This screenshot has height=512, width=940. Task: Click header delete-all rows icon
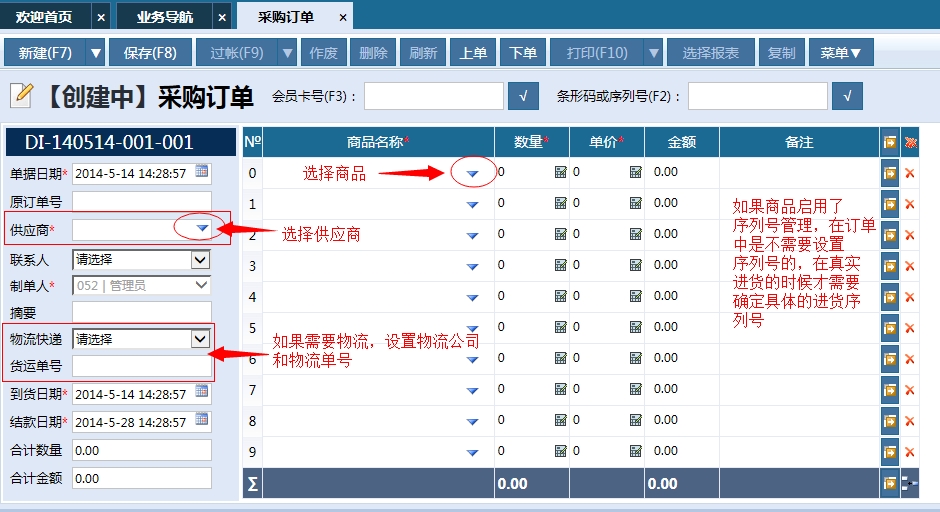pyautogui.click(x=911, y=142)
